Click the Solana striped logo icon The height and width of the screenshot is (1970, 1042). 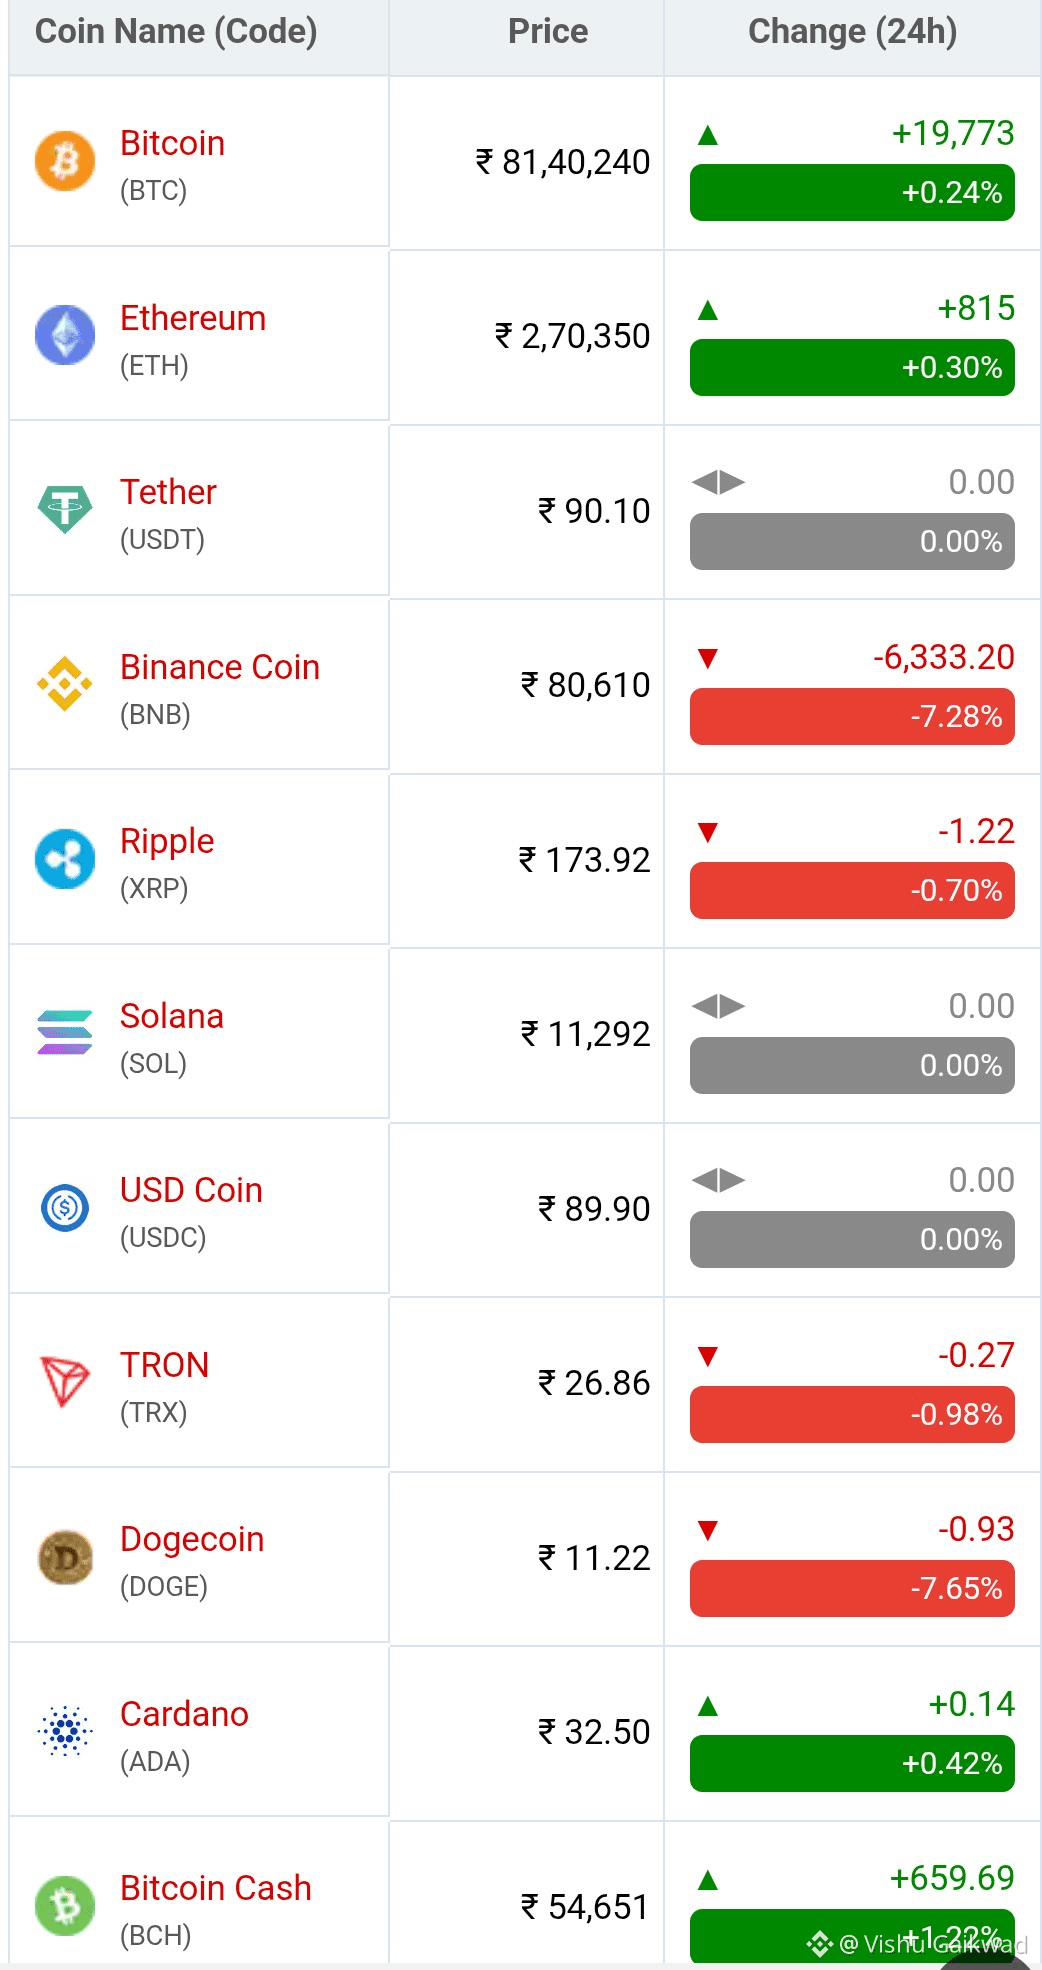tap(65, 1033)
